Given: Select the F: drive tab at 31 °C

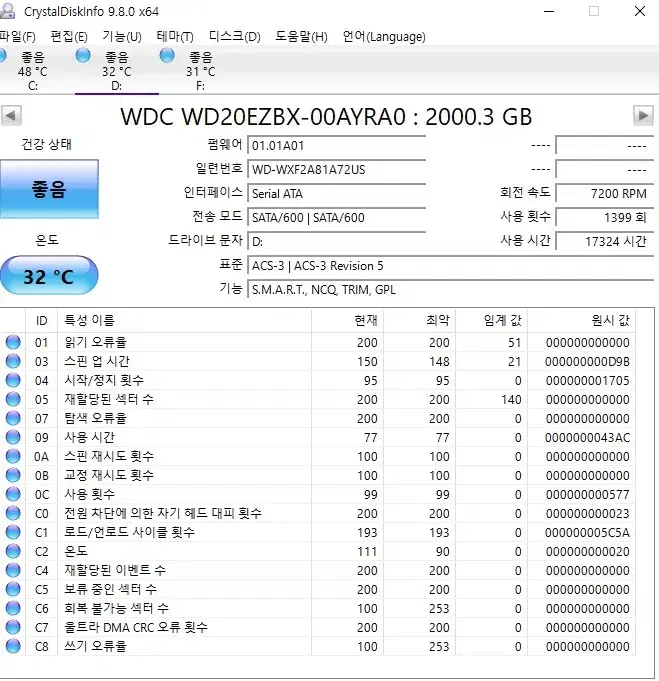Looking at the screenshot, I should point(200,70).
